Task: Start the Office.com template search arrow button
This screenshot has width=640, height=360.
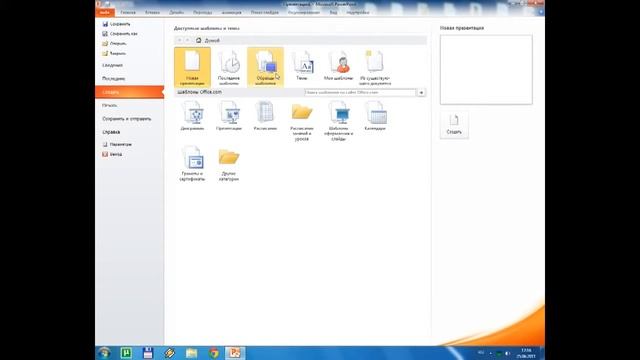Action: 421,93
